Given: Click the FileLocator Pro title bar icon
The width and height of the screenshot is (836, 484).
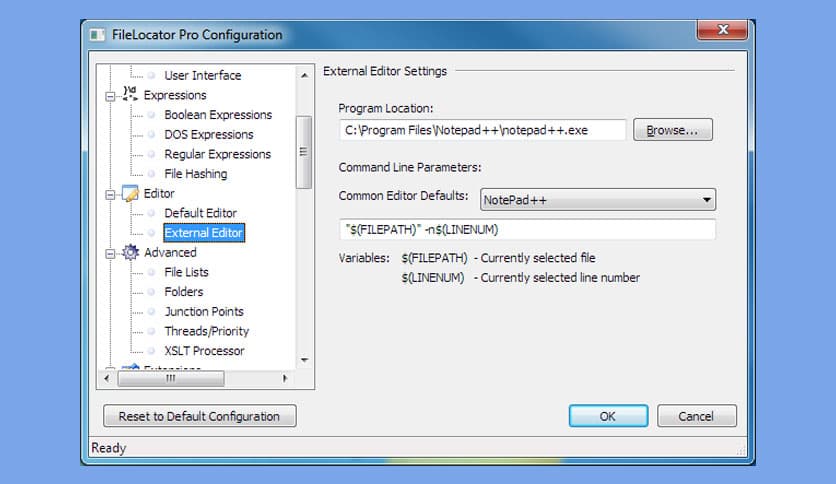Looking at the screenshot, I should point(97,35).
